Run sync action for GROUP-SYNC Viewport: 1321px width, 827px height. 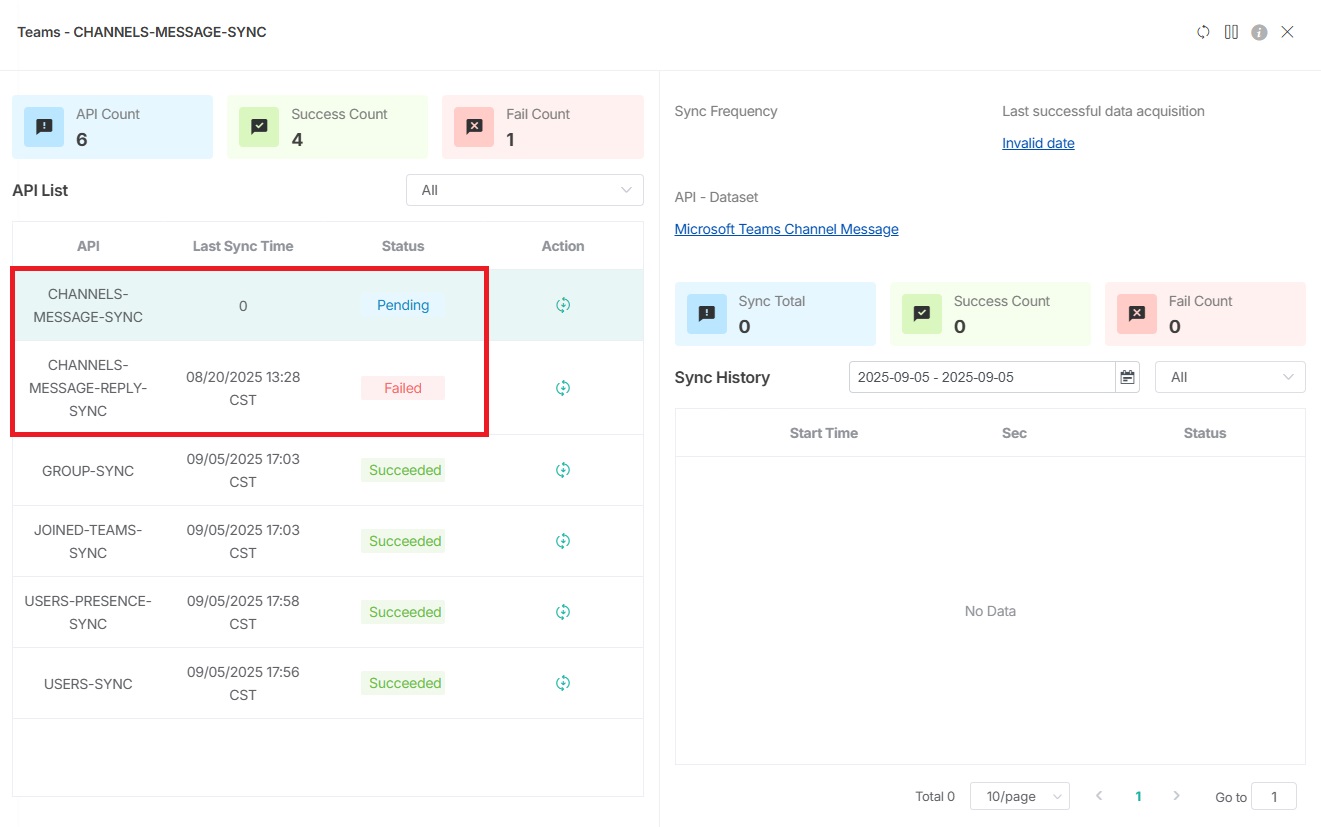[563, 470]
